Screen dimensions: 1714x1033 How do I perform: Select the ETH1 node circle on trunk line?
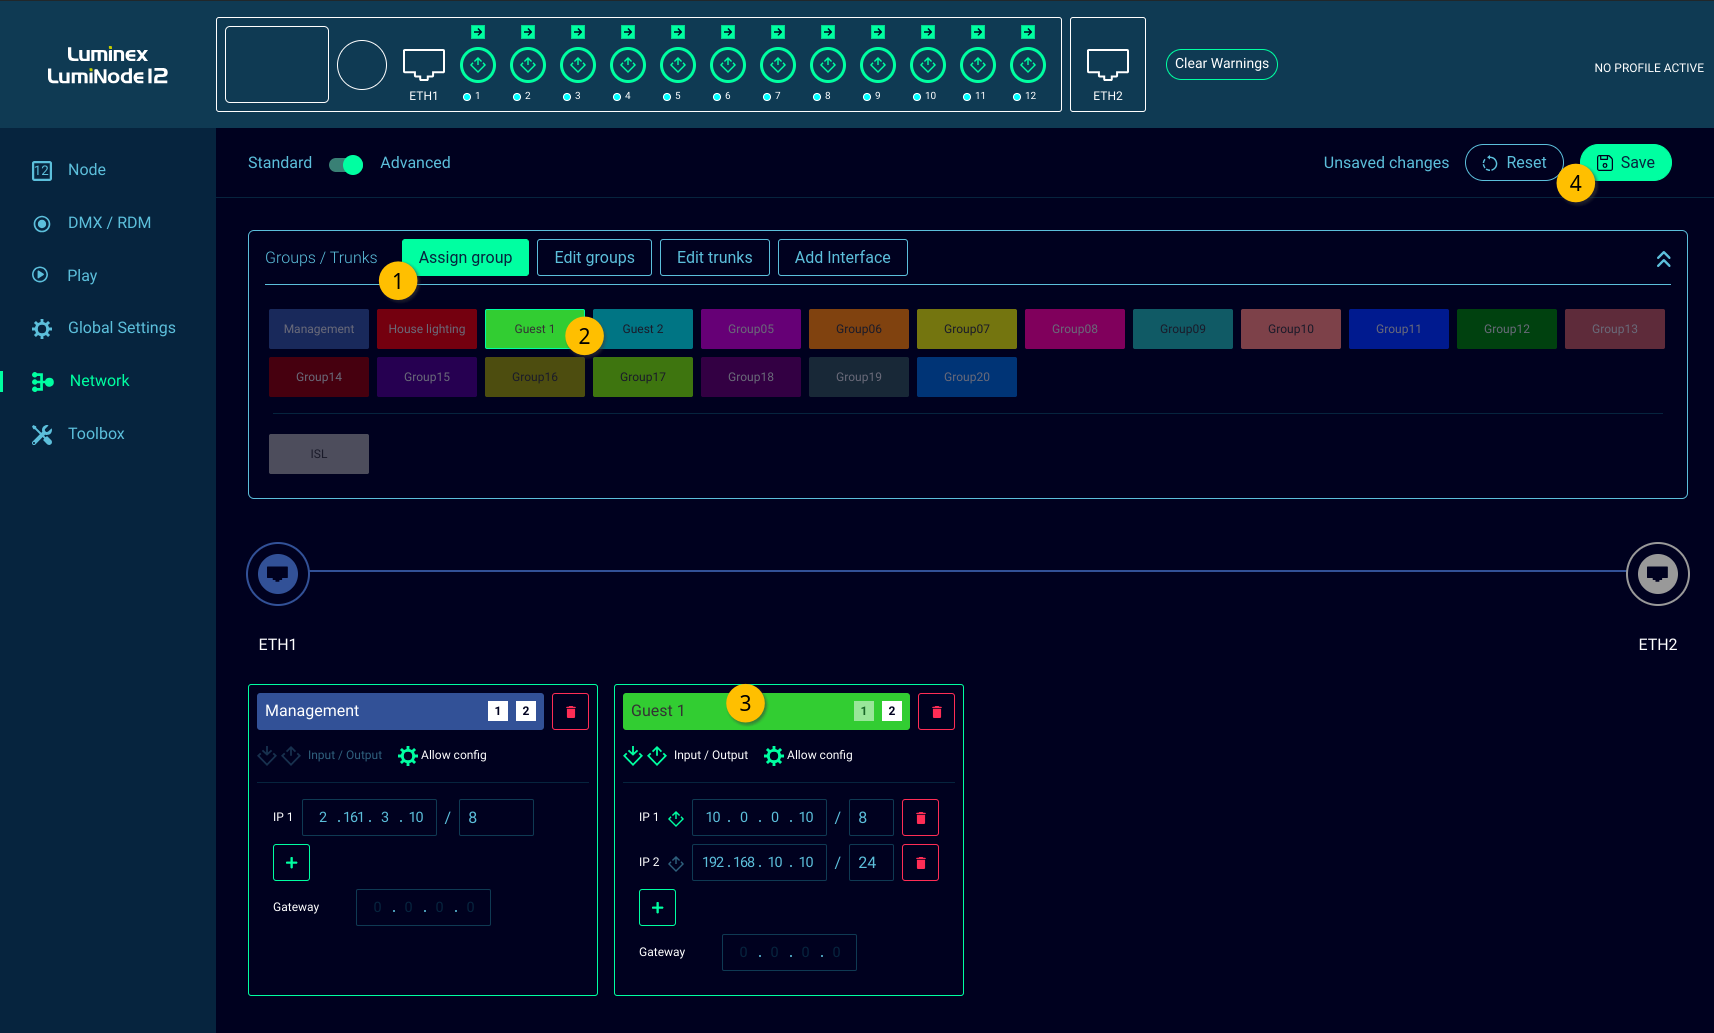click(x=278, y=574)
